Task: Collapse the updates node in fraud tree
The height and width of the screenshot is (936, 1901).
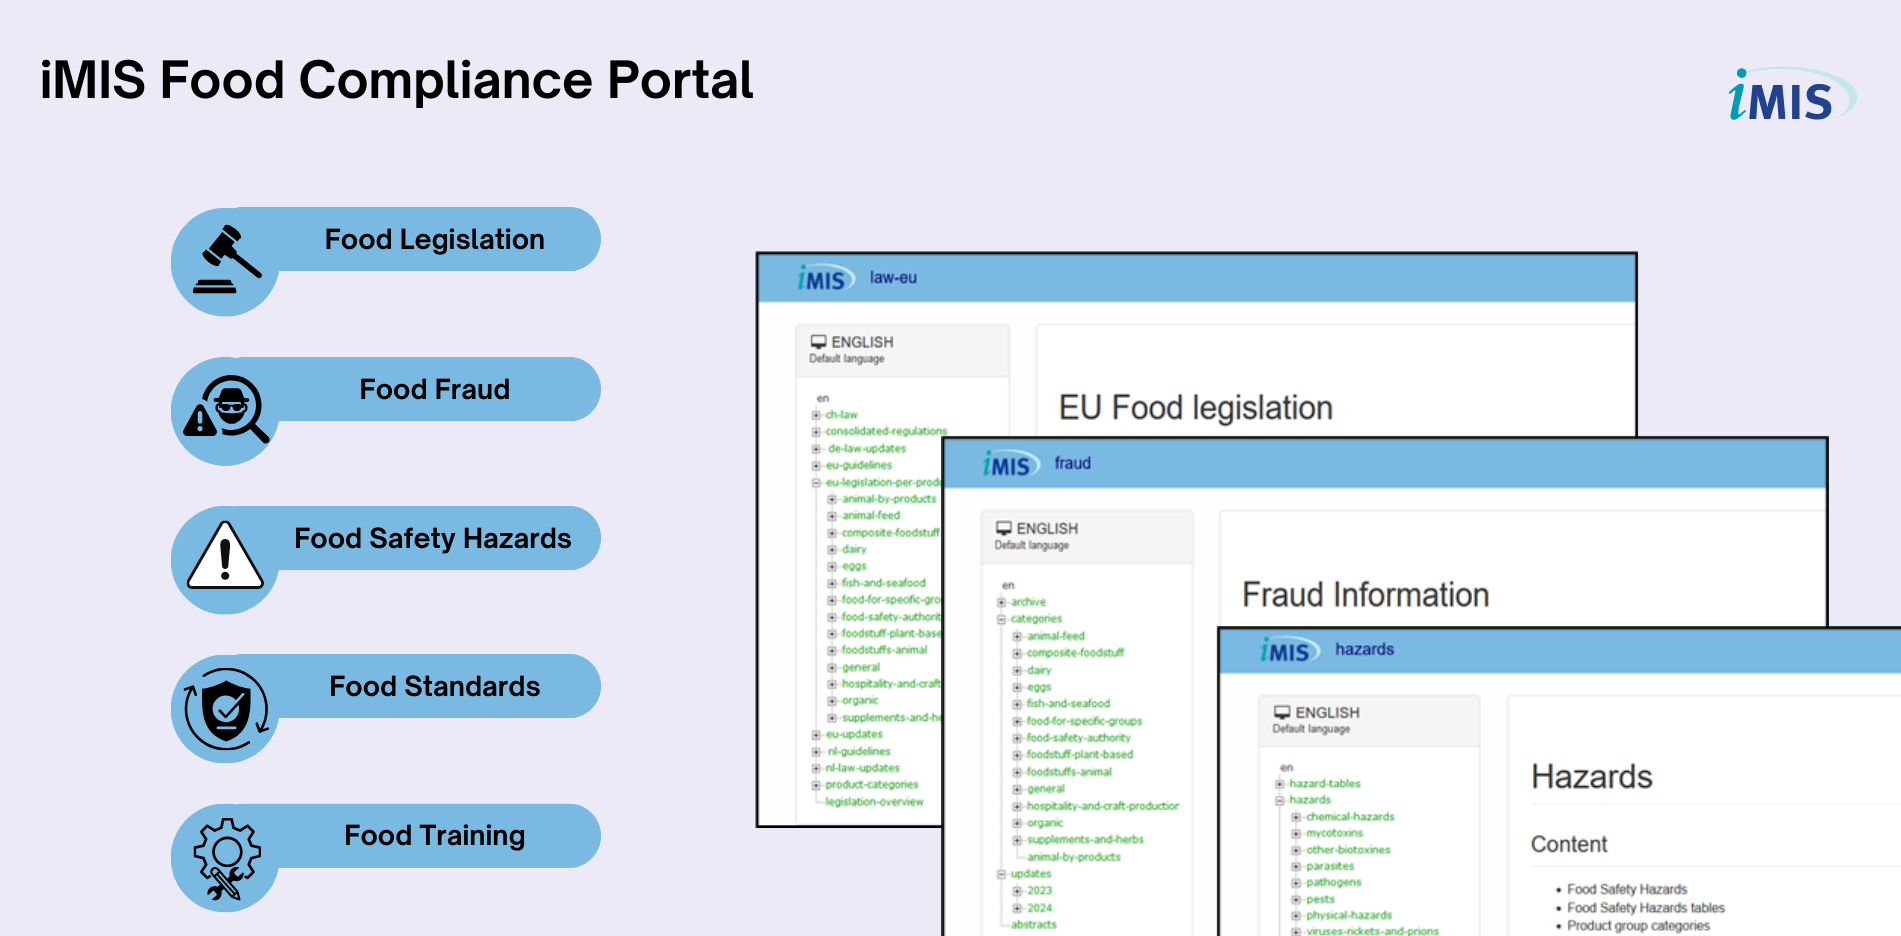Action: 1001,874
